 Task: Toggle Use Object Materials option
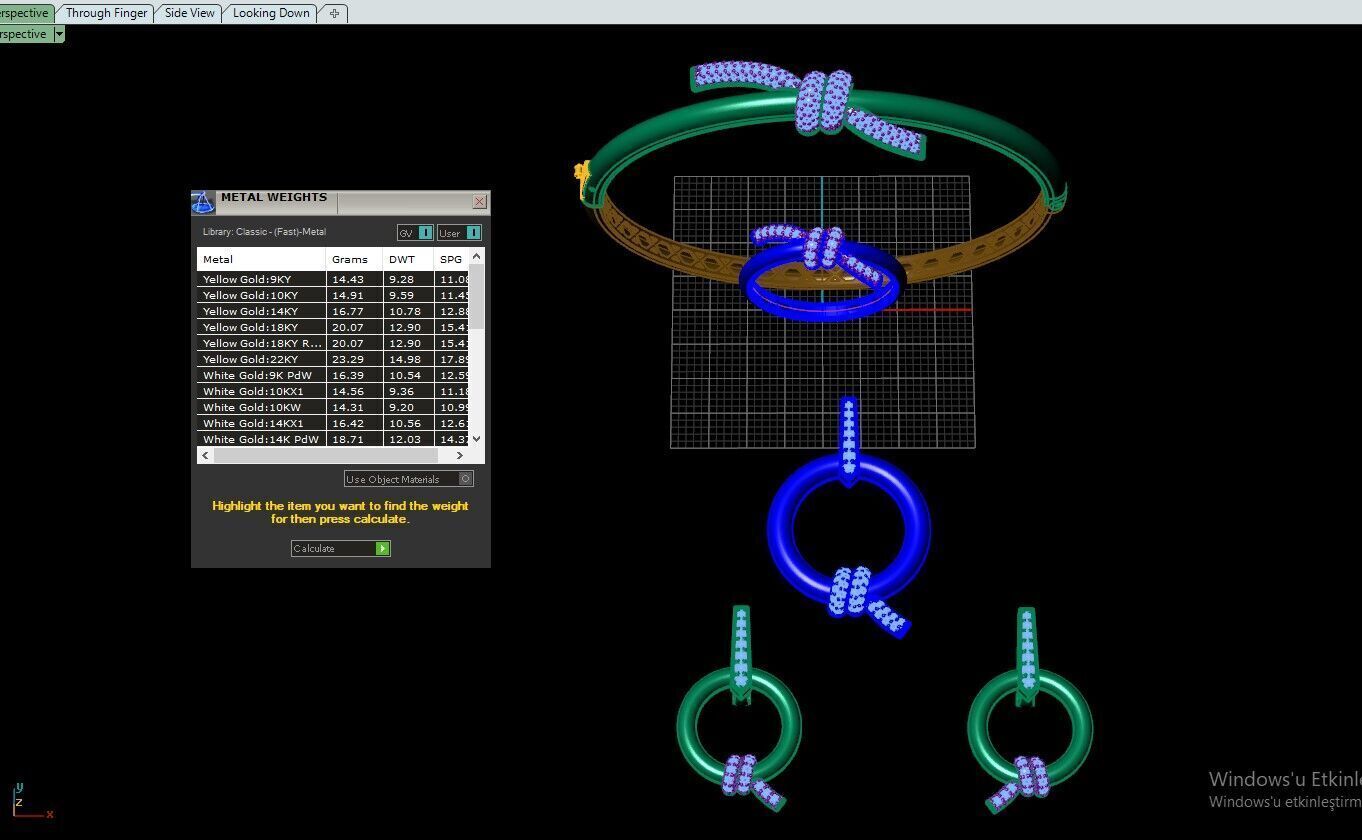pyautogui.click(x=408, y=479)
